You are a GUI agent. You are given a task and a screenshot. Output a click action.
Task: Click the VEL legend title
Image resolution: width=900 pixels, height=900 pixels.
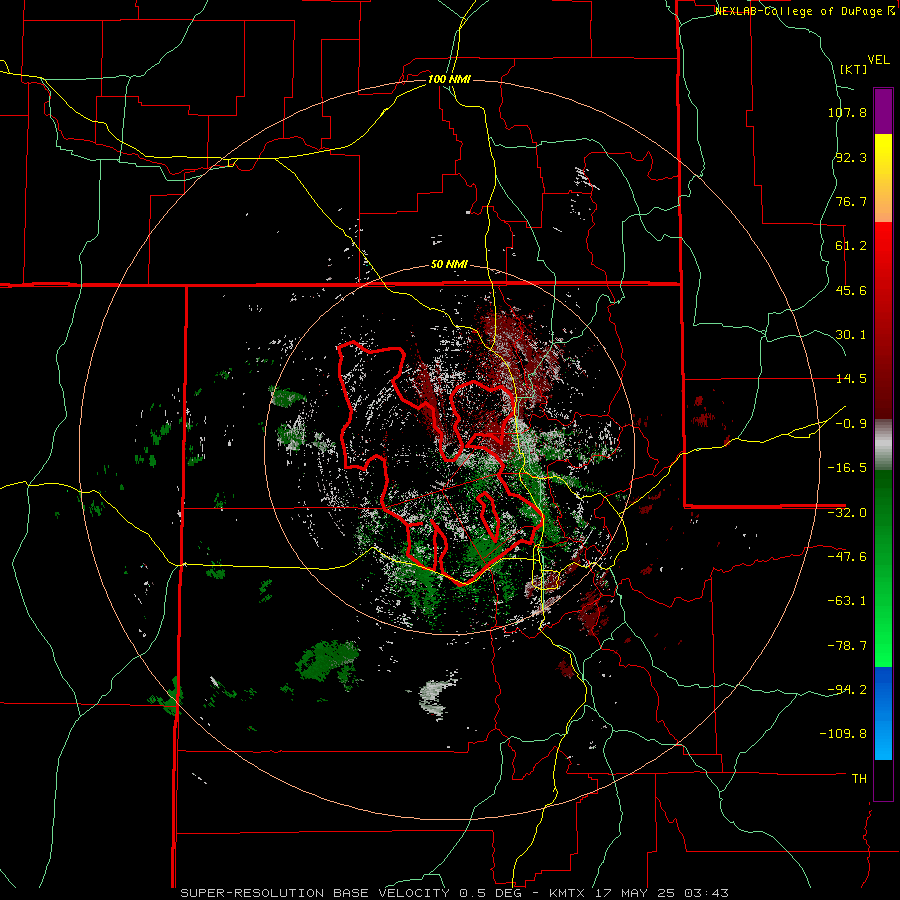(878, 60)
